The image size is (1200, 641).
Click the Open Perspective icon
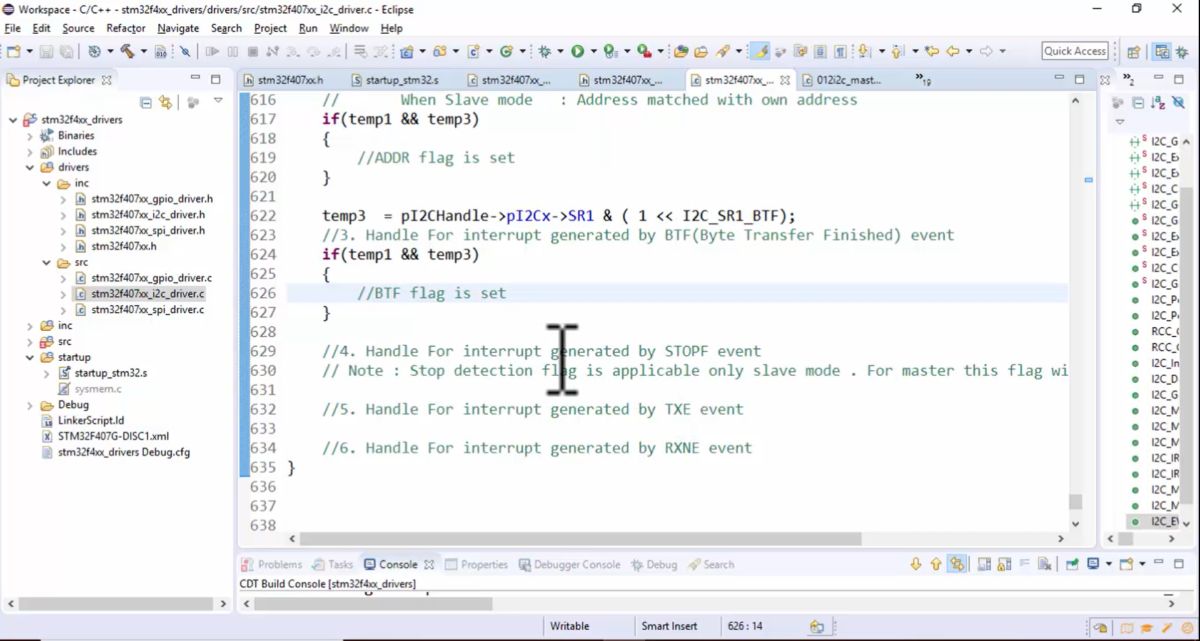click(1133, 51)
